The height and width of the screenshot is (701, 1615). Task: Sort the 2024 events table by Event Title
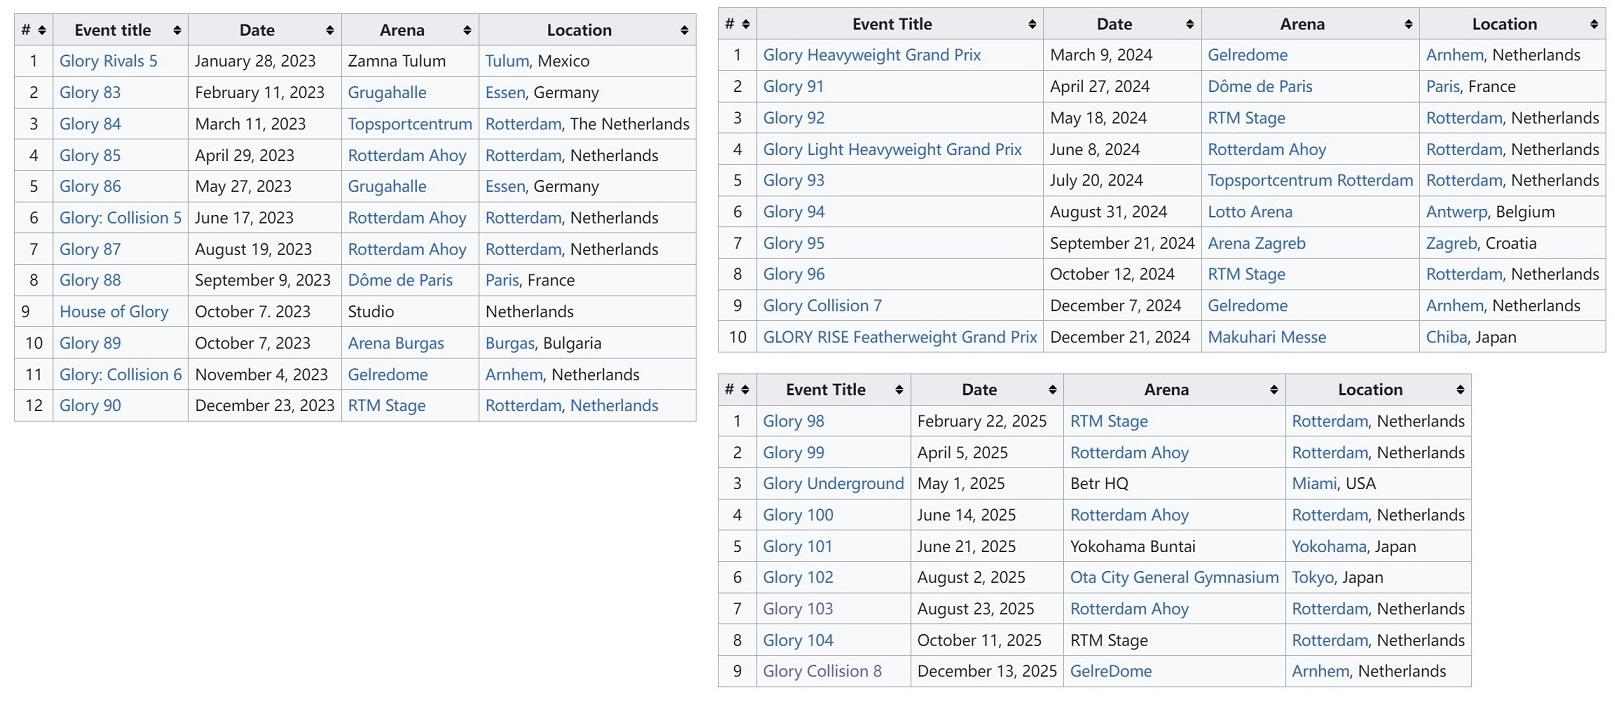[x=1031, y=24]
